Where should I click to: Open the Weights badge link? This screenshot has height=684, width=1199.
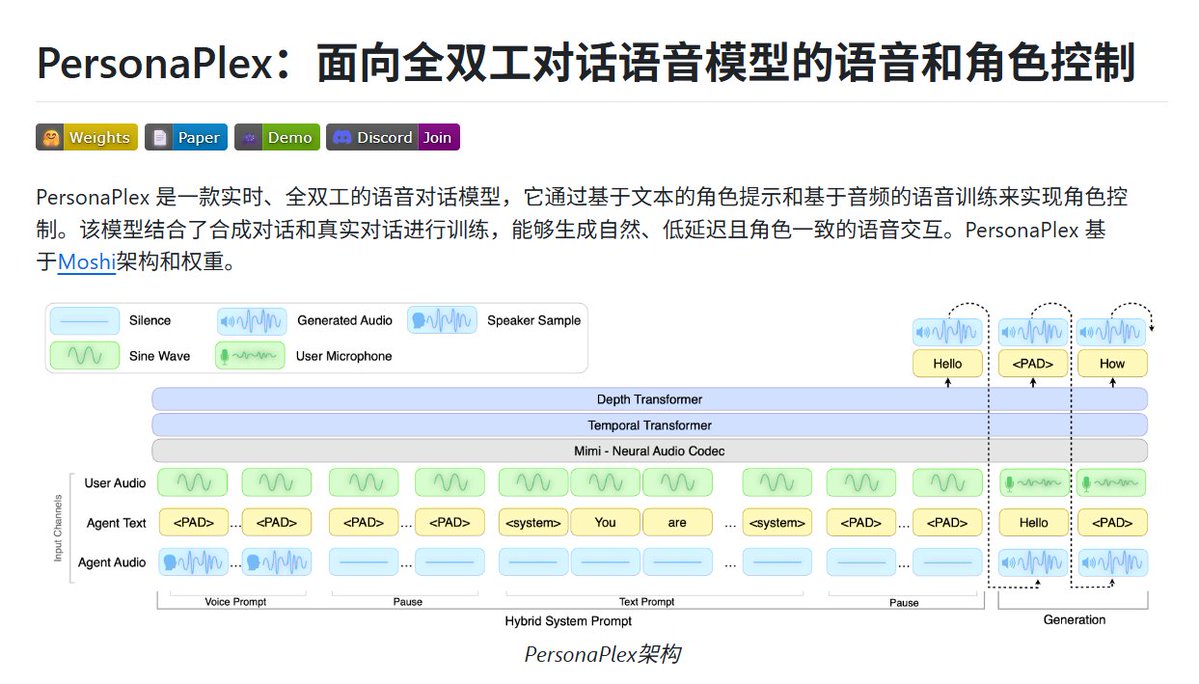[x=86, y=138]
